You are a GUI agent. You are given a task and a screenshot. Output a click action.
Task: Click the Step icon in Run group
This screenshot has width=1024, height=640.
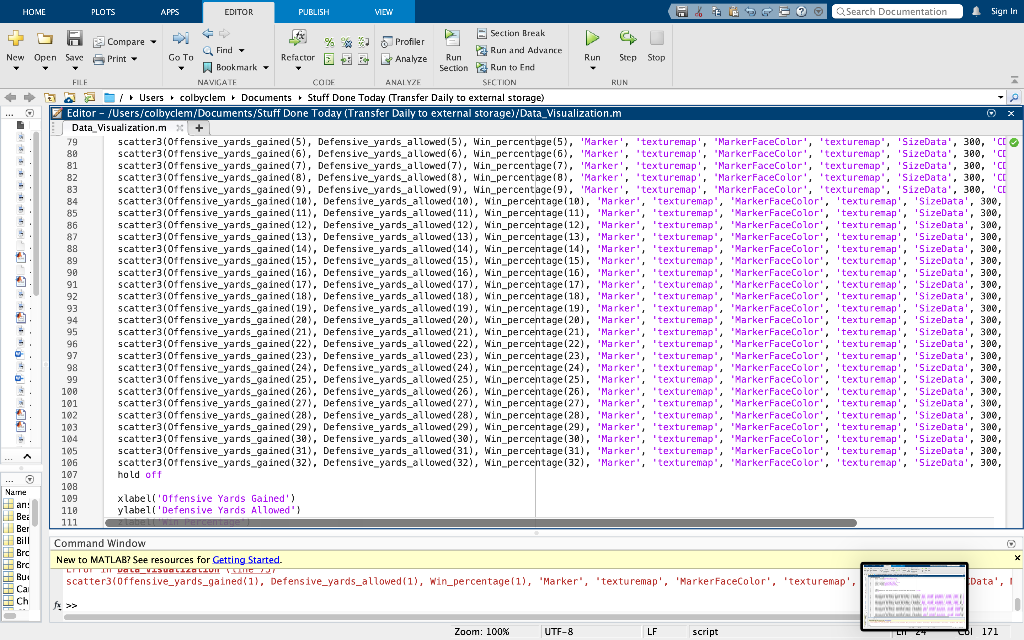tap(628, 38)
